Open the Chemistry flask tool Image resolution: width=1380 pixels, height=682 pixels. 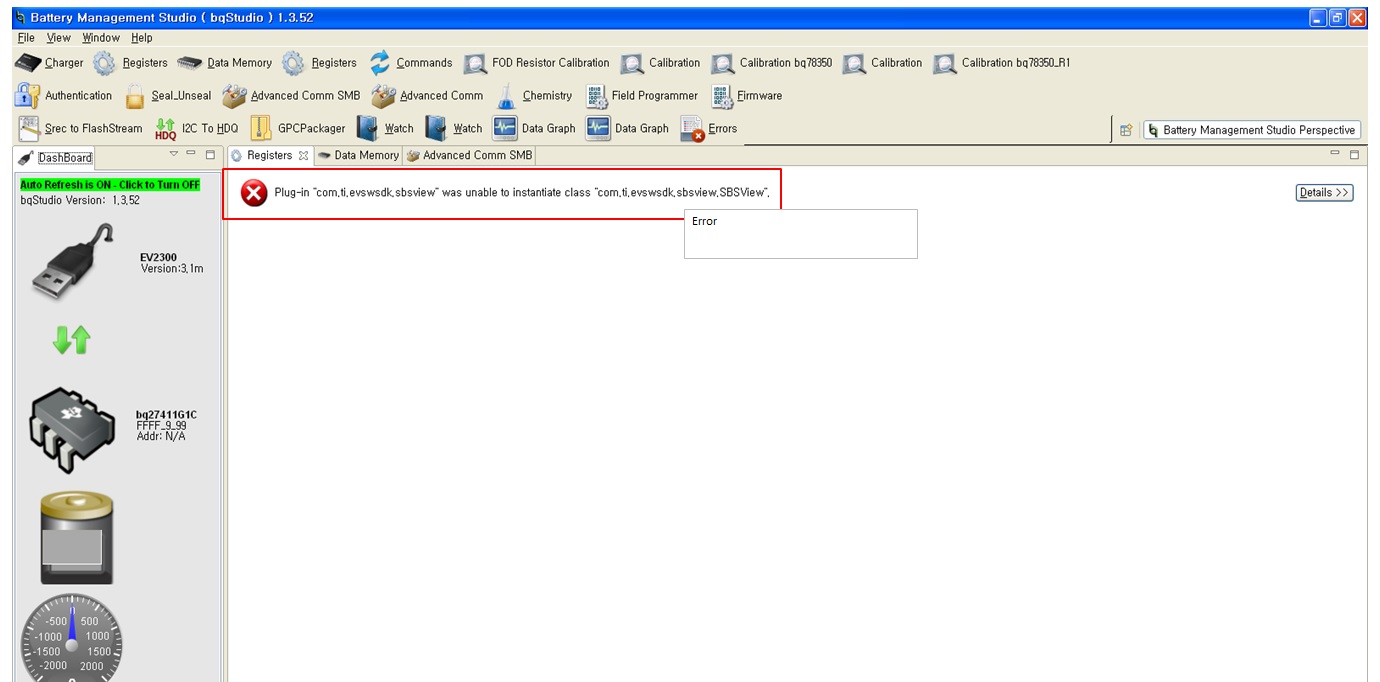(x=534, y=96)
